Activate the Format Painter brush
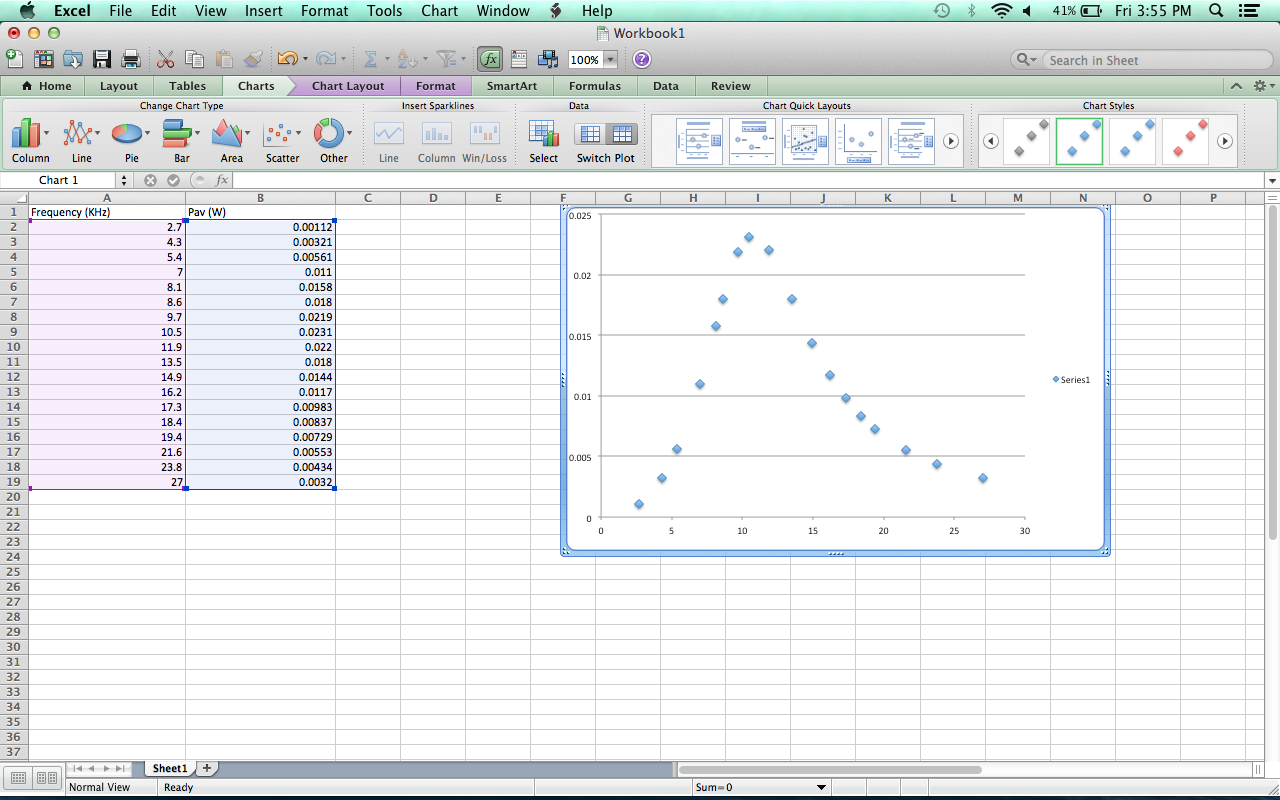This screenshot has height=800, width=1280. pos(253,59)
